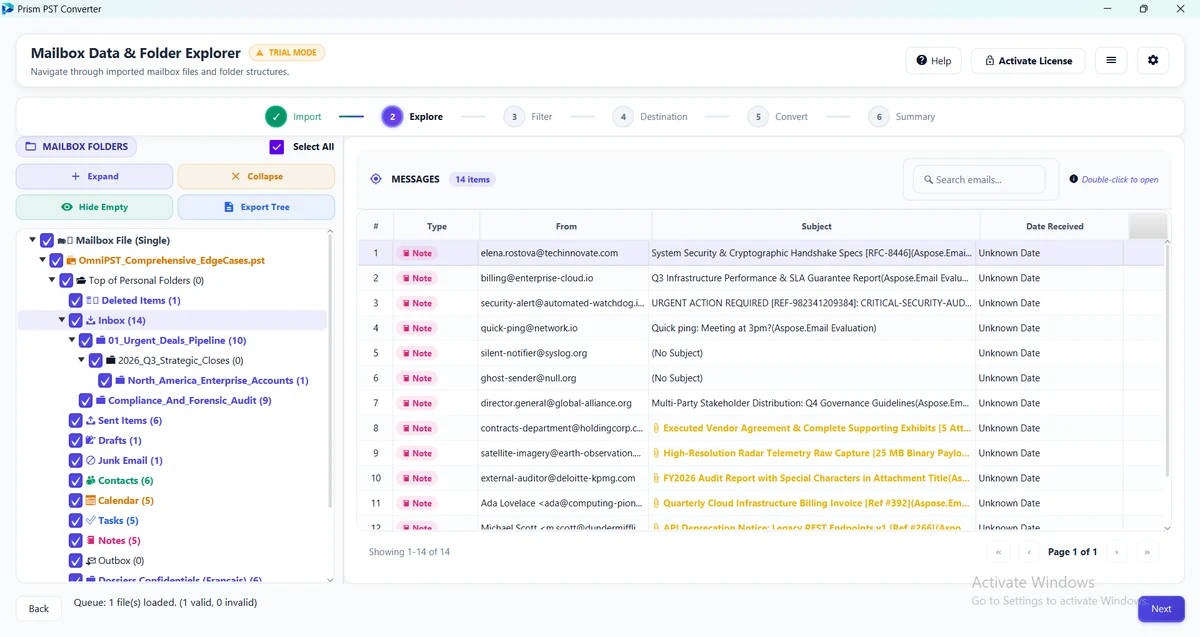The height and width of the screenshot is (637, 1200).
Task: Go to the Filter wizard step
Action: pos(528,117)
